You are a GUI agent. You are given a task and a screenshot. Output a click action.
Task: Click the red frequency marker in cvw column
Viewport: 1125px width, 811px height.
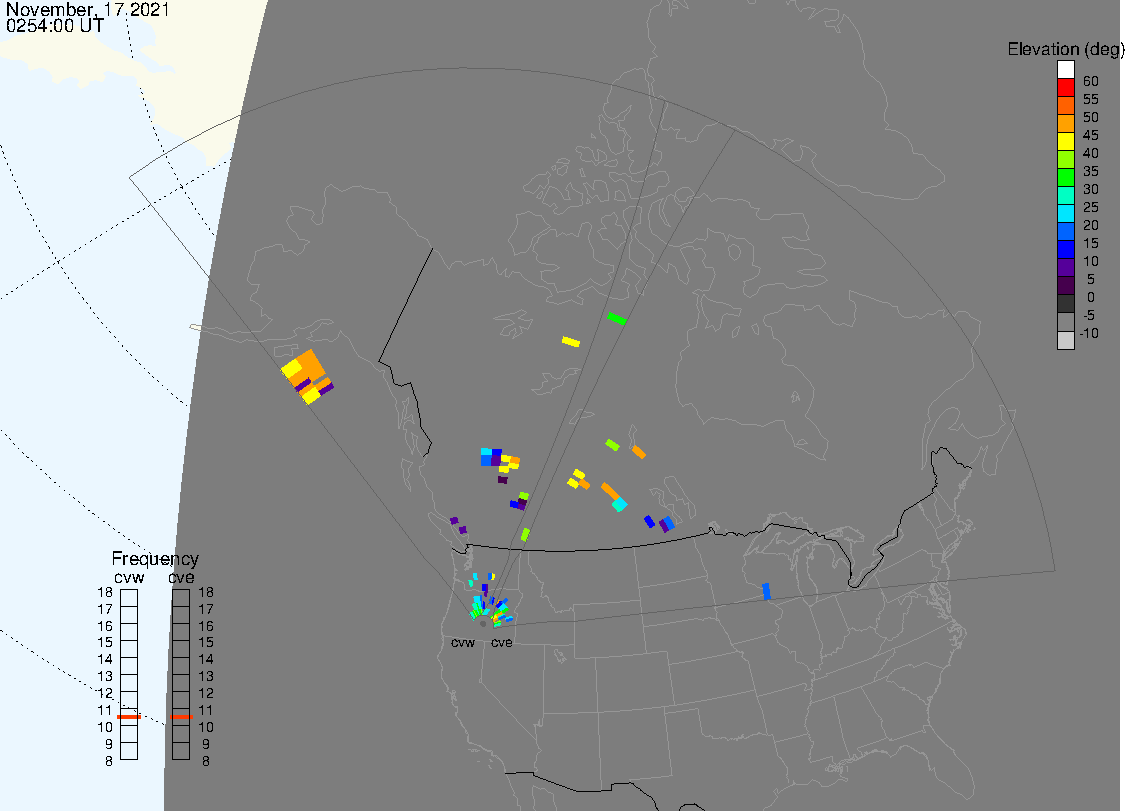[x=129, y=717]
